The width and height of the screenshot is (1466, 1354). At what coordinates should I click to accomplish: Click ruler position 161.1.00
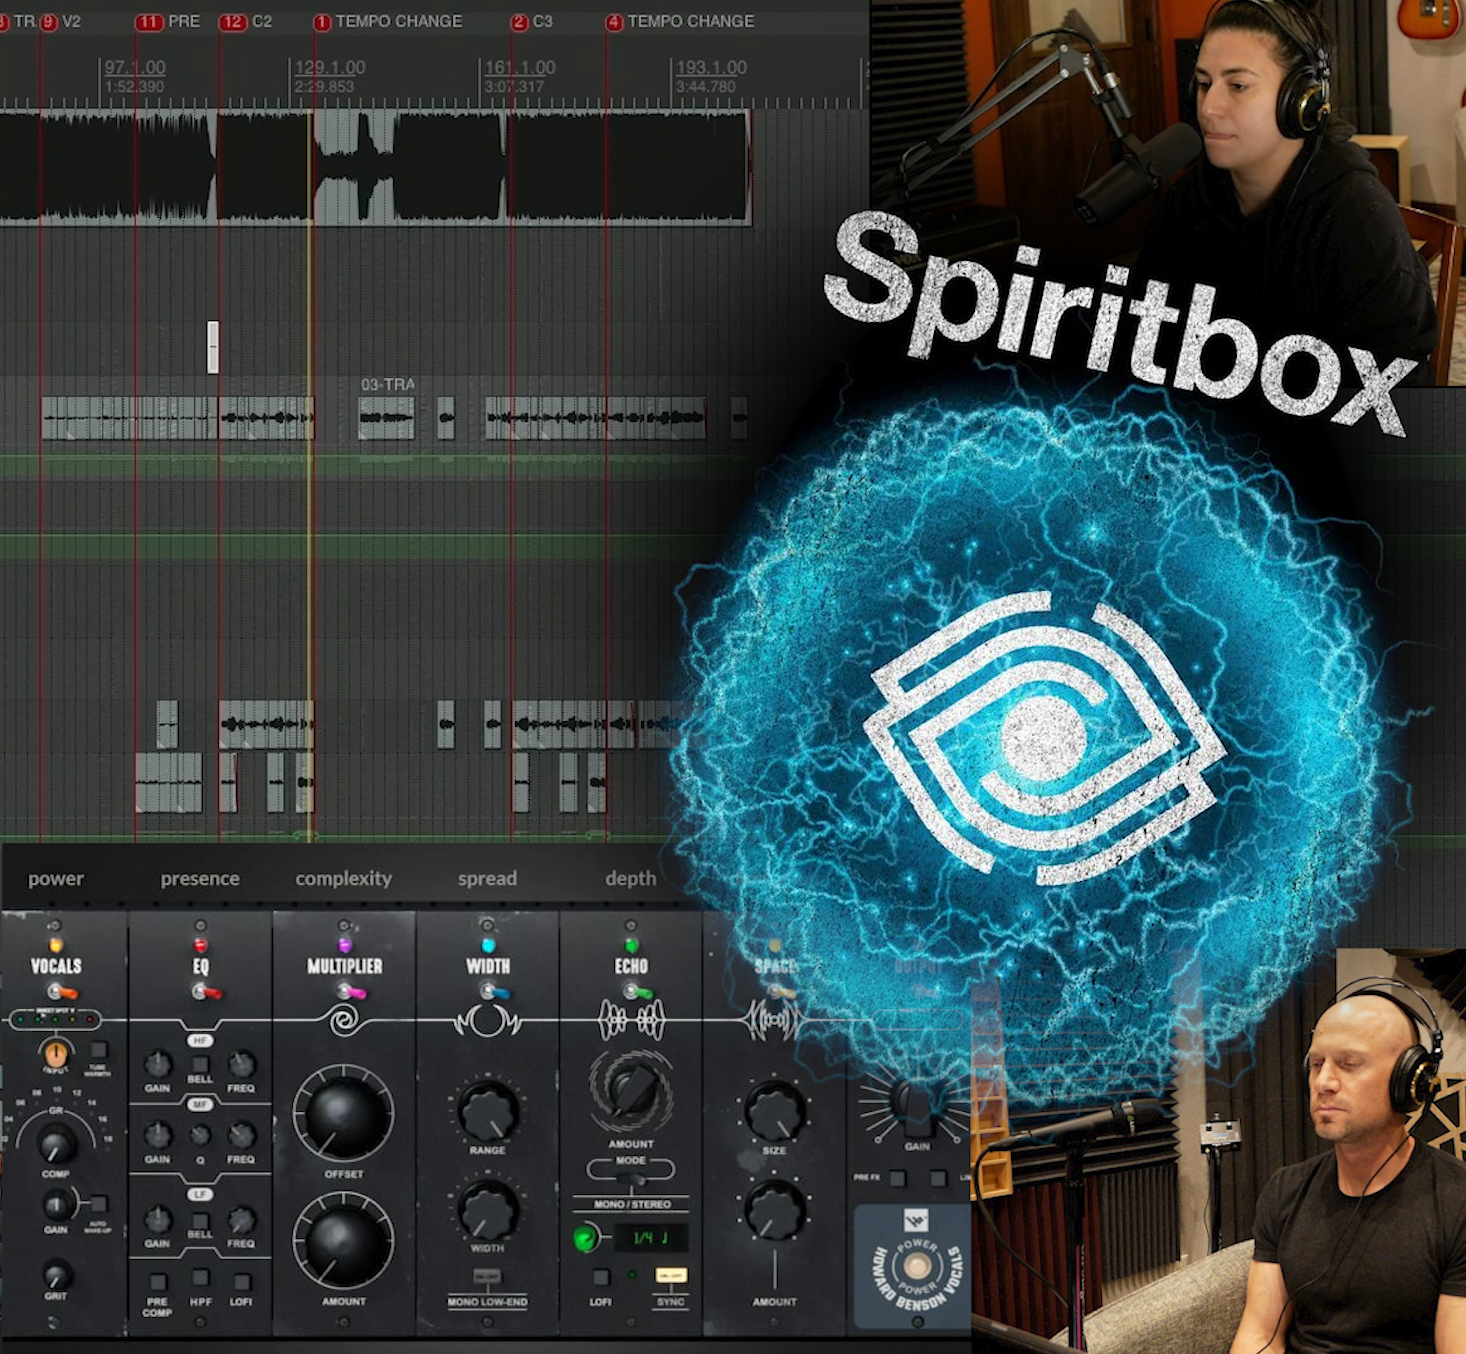pos(520,68)
